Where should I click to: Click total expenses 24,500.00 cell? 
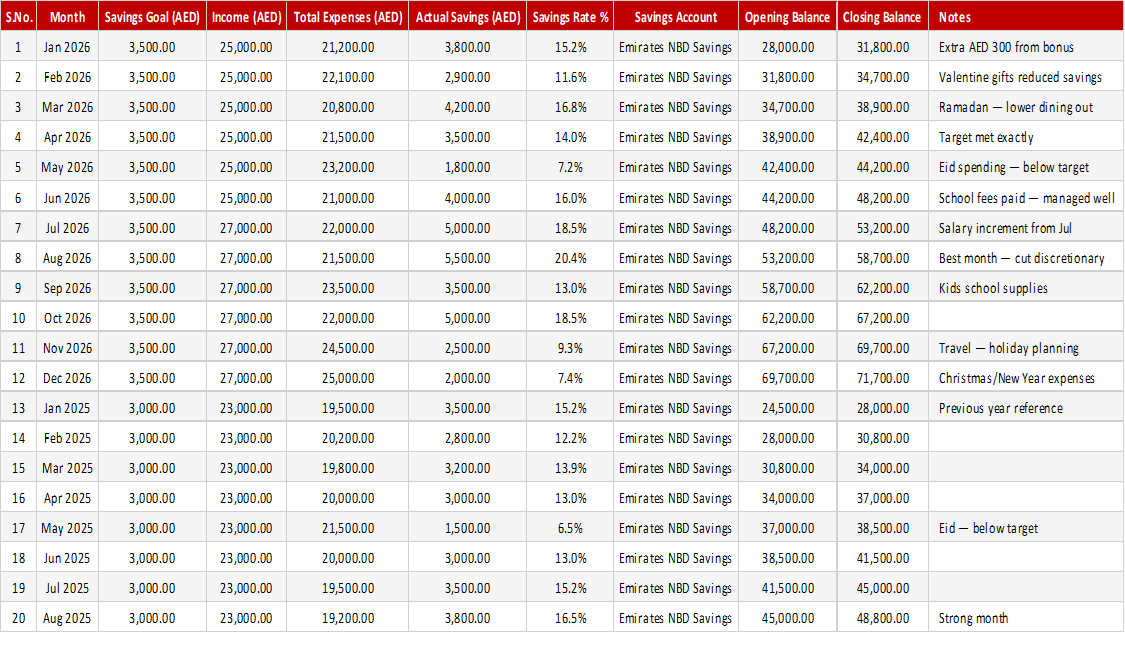click(348, 348)
